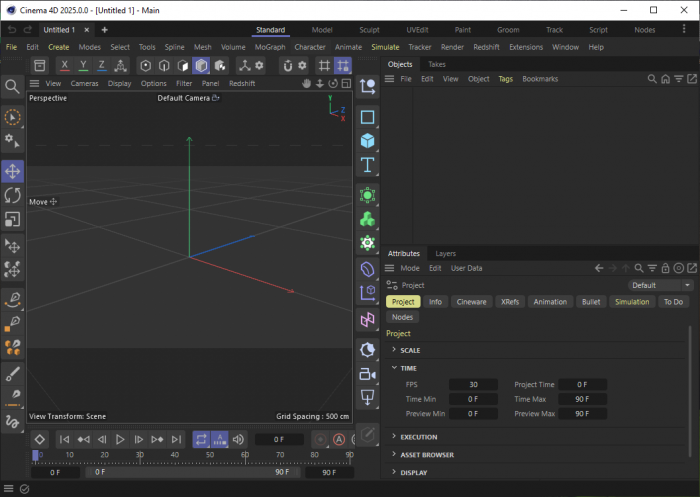Toggle the timeline sound button

point(238,439)
